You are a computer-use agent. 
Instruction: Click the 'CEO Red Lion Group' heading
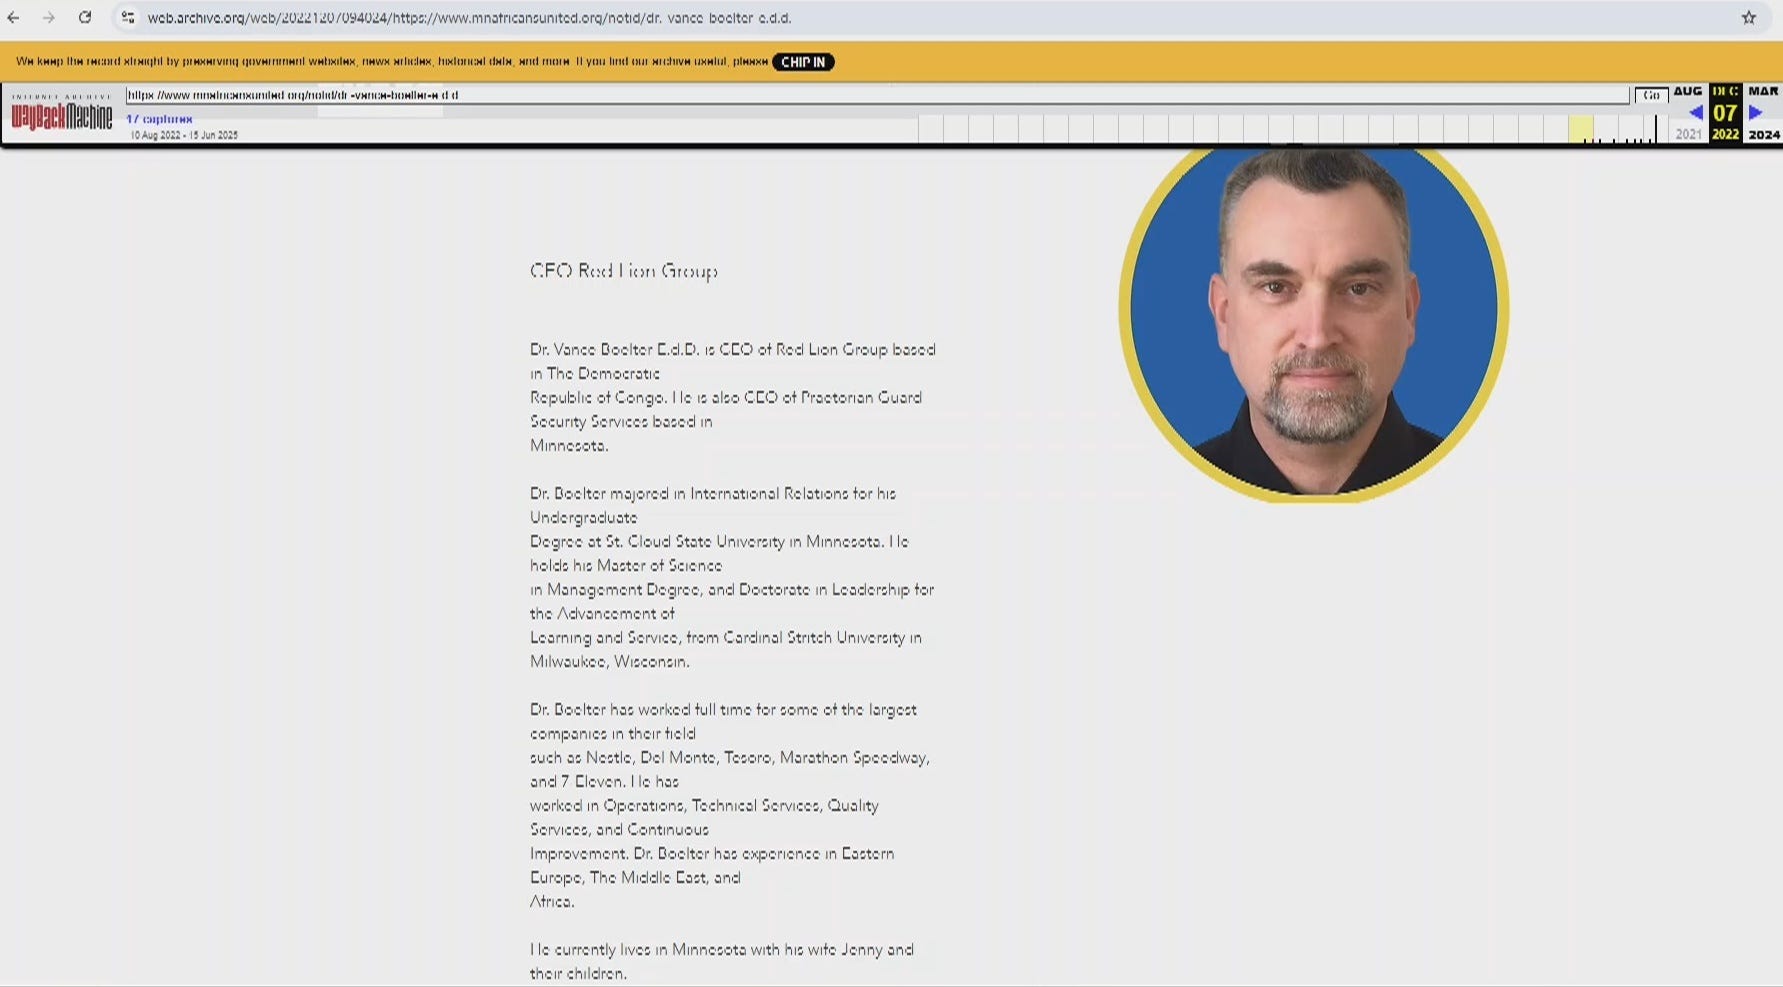pyautogui.click(x=624, y=271)
